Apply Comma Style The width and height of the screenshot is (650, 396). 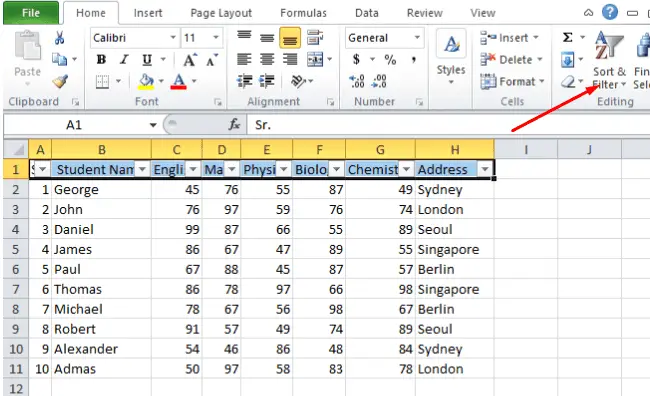click(x=413, y=60)
